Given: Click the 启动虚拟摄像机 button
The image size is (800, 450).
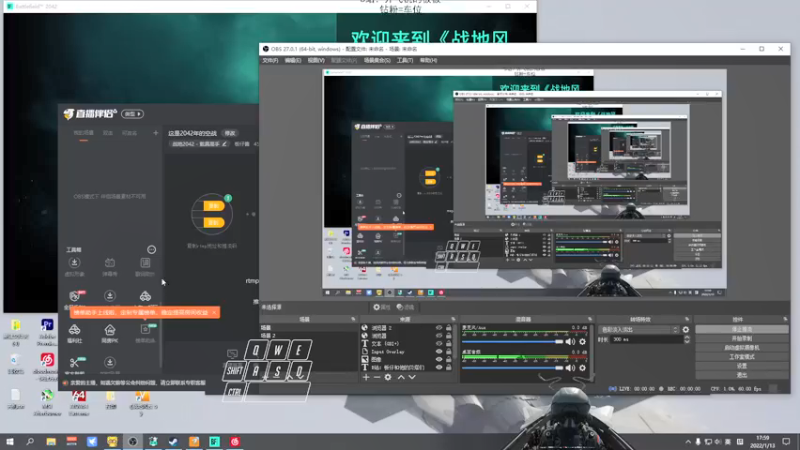Looking at the screenshot, I should pos(741,348).
